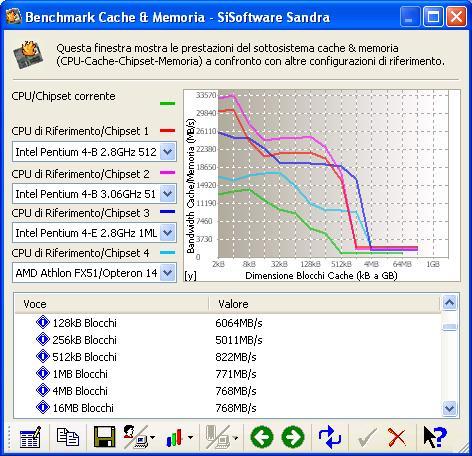Click info icon beside 256kB Blocchi
This screenshot has height=456, width=472.
click(43, 339)
